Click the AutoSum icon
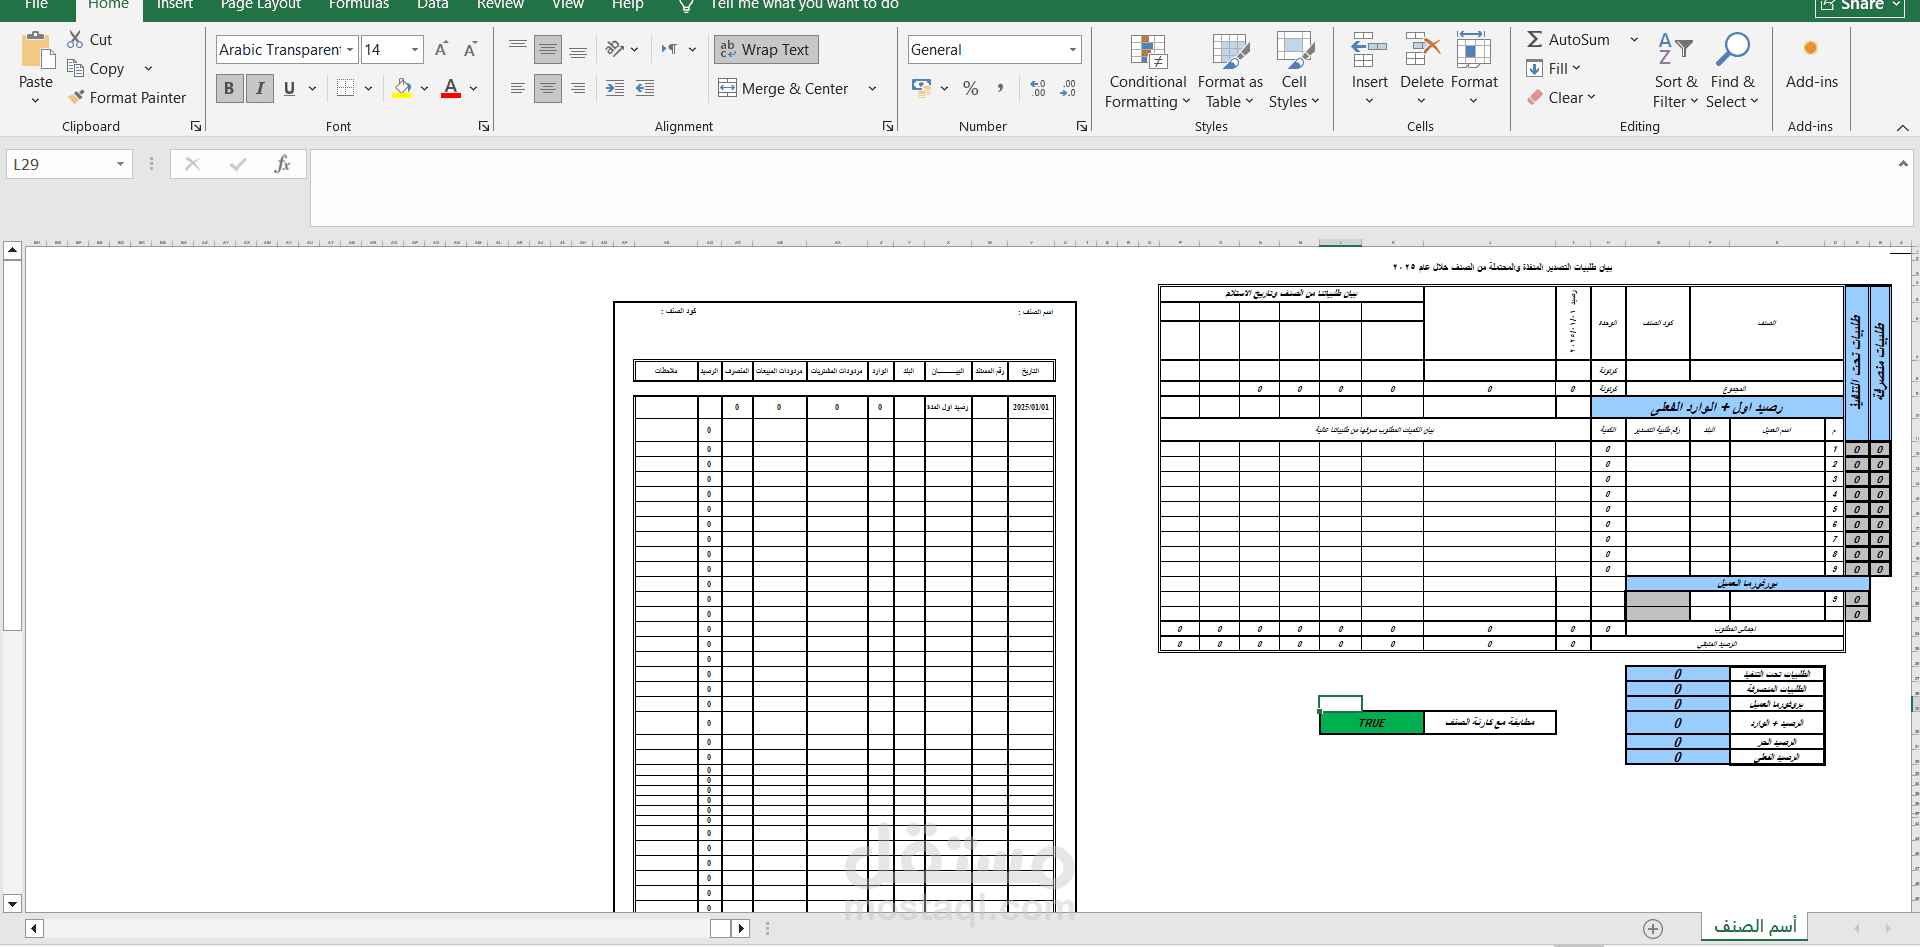The image size is (1920, 947). coord(1535,39)
